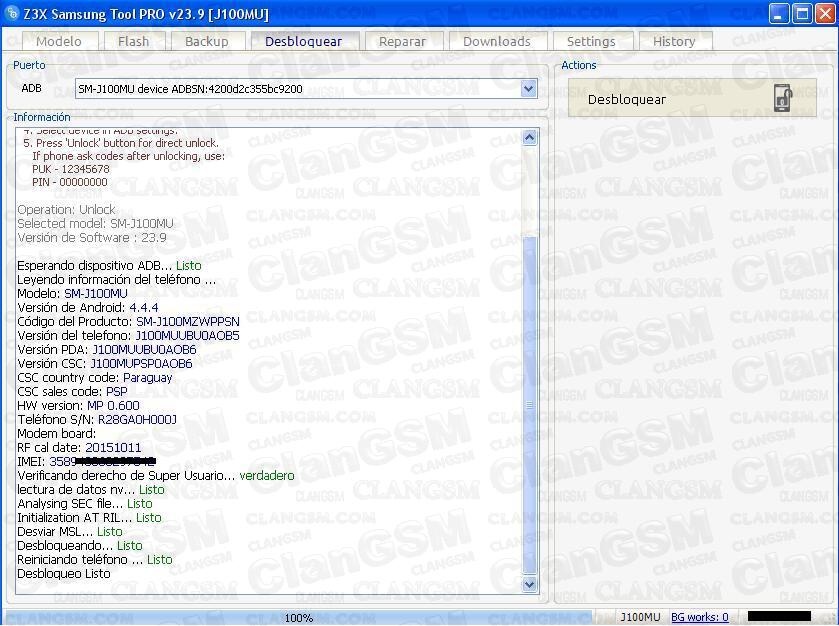Viewport: 839px width, 626px height.
Task: Click the 'Esperando dispositivo ADB... Listo' line
Action: (x=109, y=265)
